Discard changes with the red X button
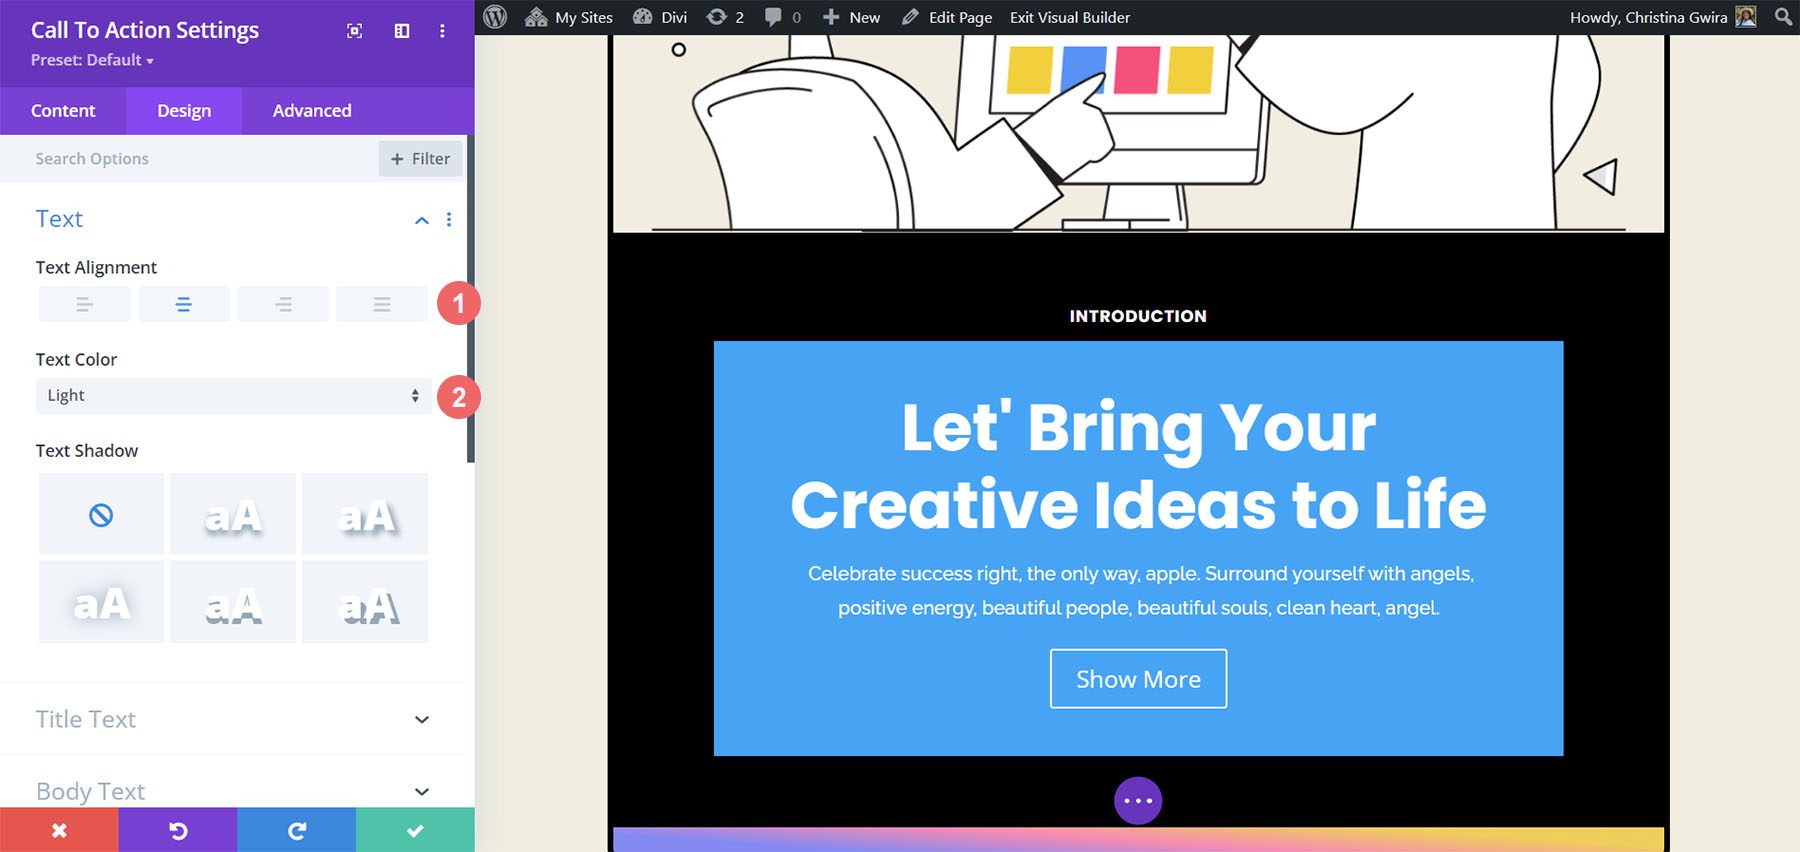The image size is (1800, 852). tap(59, 830)
